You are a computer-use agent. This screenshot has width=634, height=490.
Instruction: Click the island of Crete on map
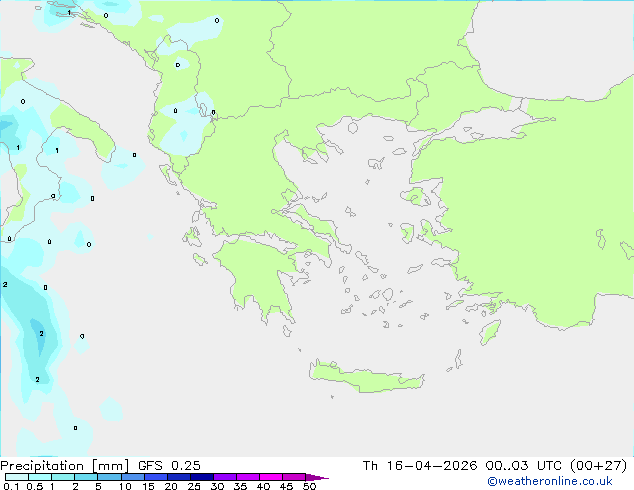click(366, 378)
